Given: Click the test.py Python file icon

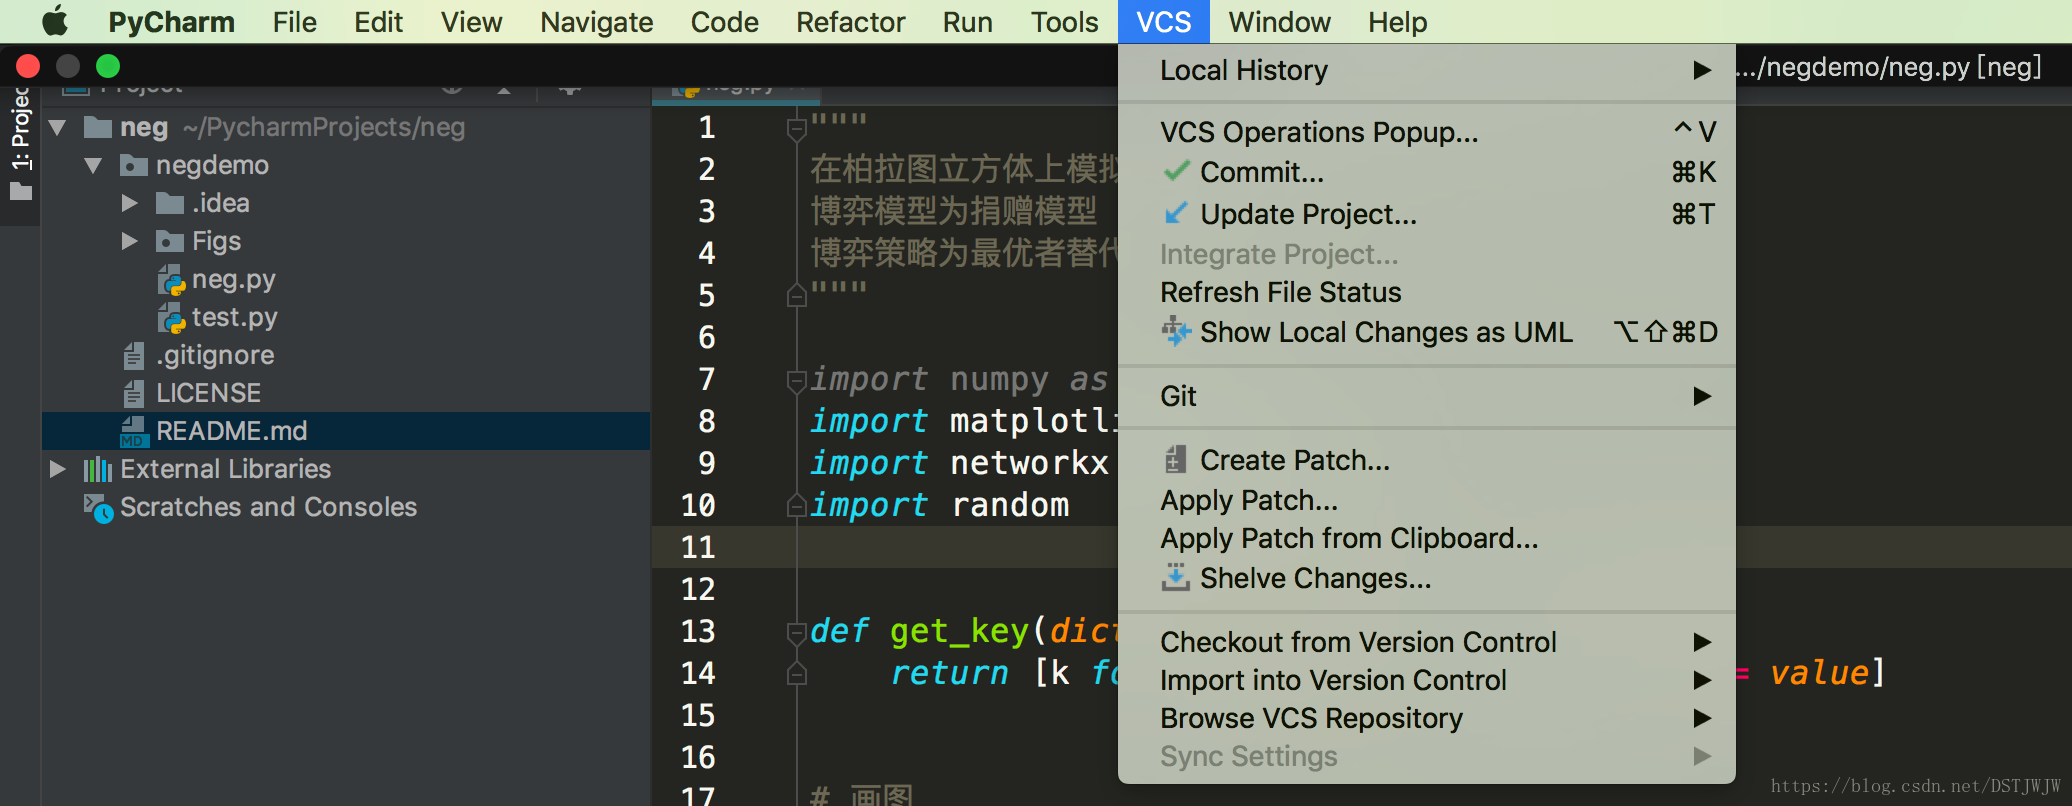Looking at the screenshot, I should click(172, 318).
